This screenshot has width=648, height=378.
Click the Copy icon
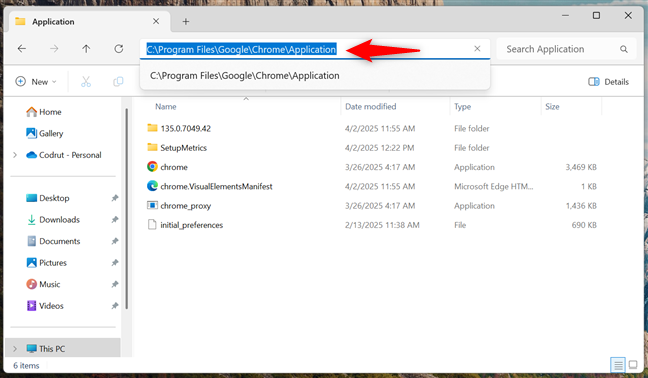pyautogui.click(x=118, y=82)
